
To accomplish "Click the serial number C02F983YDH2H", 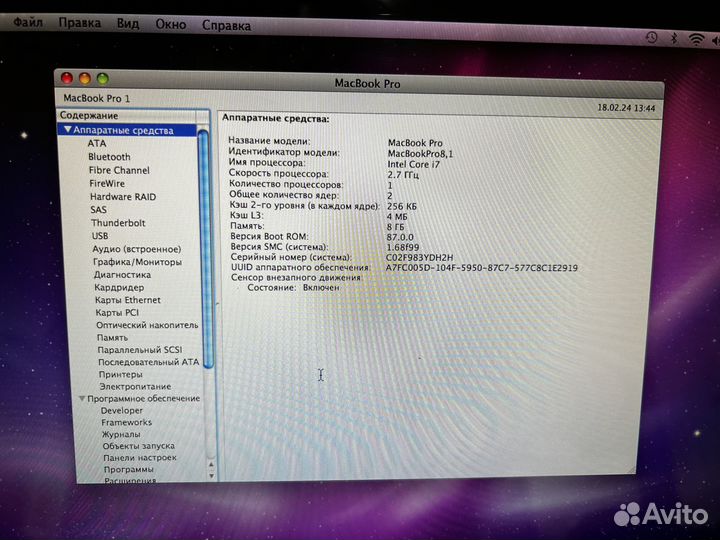I will 419,258.
